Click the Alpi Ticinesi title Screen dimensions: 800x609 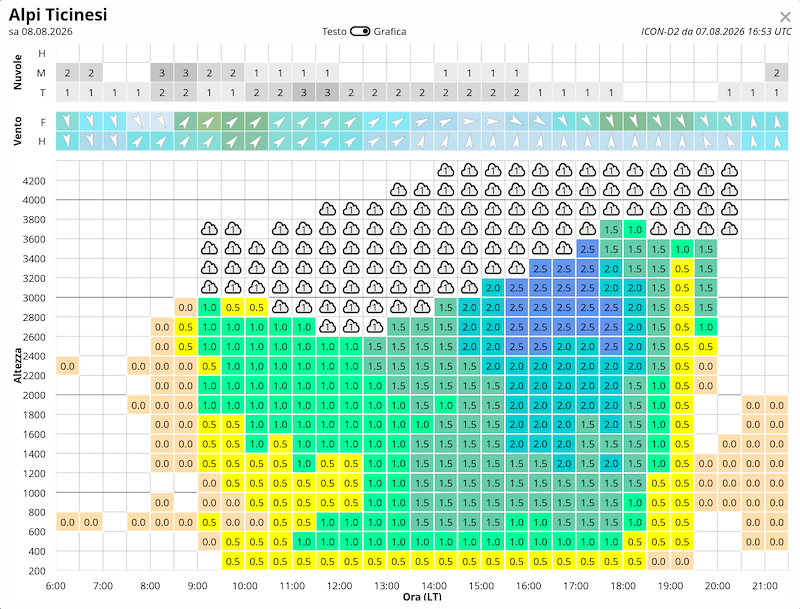click(x=58, y=15)
